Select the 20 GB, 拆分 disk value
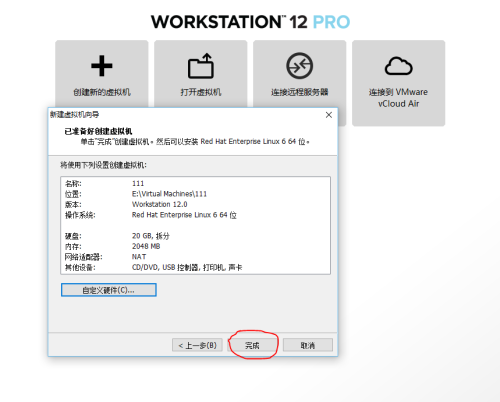This screenshot has width=500, height=402. click(151, 236)
